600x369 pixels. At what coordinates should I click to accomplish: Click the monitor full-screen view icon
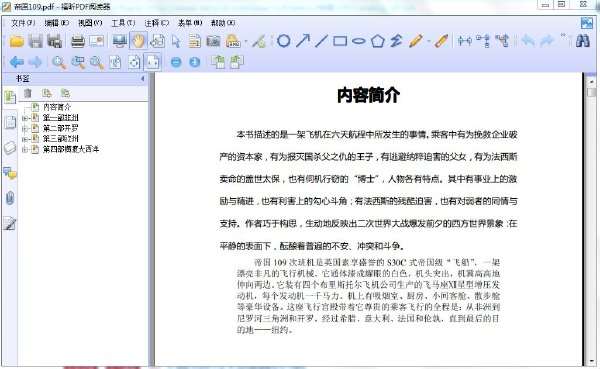point(120,41)
